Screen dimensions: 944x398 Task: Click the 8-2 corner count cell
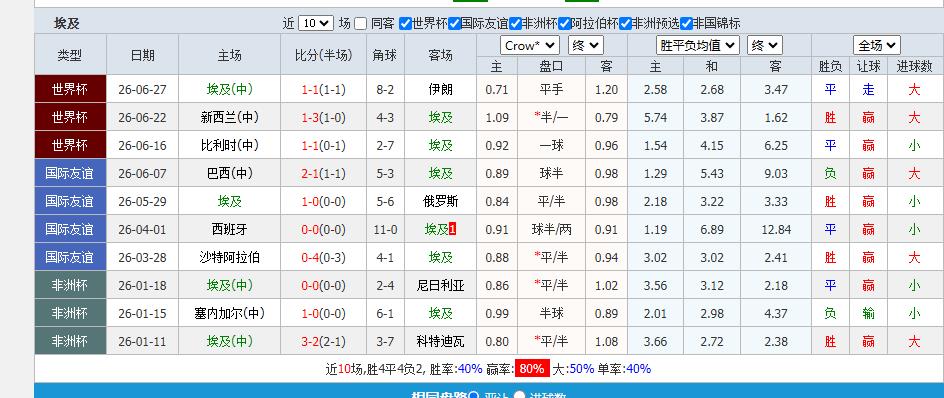point(385,90)
